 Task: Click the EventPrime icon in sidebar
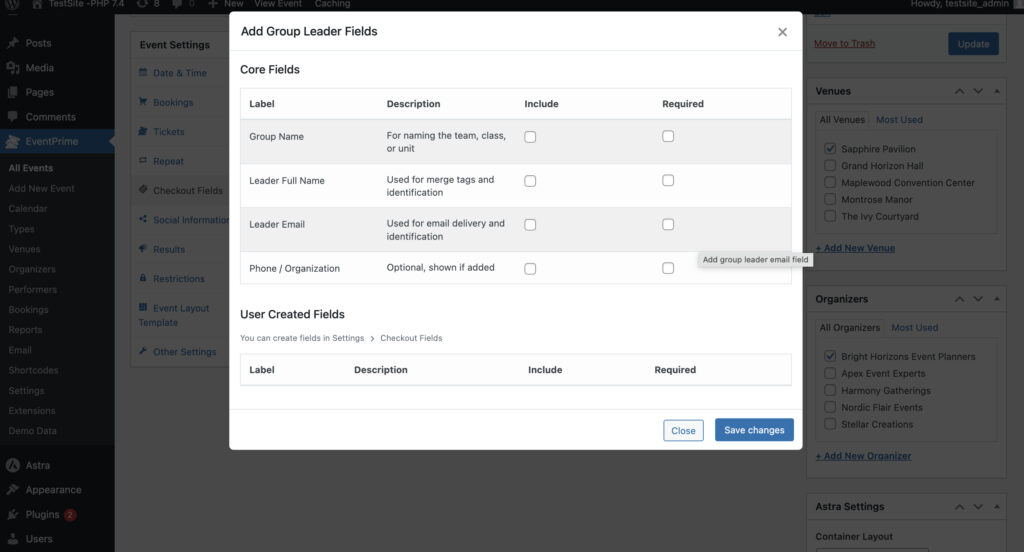(x=13, y=141)
